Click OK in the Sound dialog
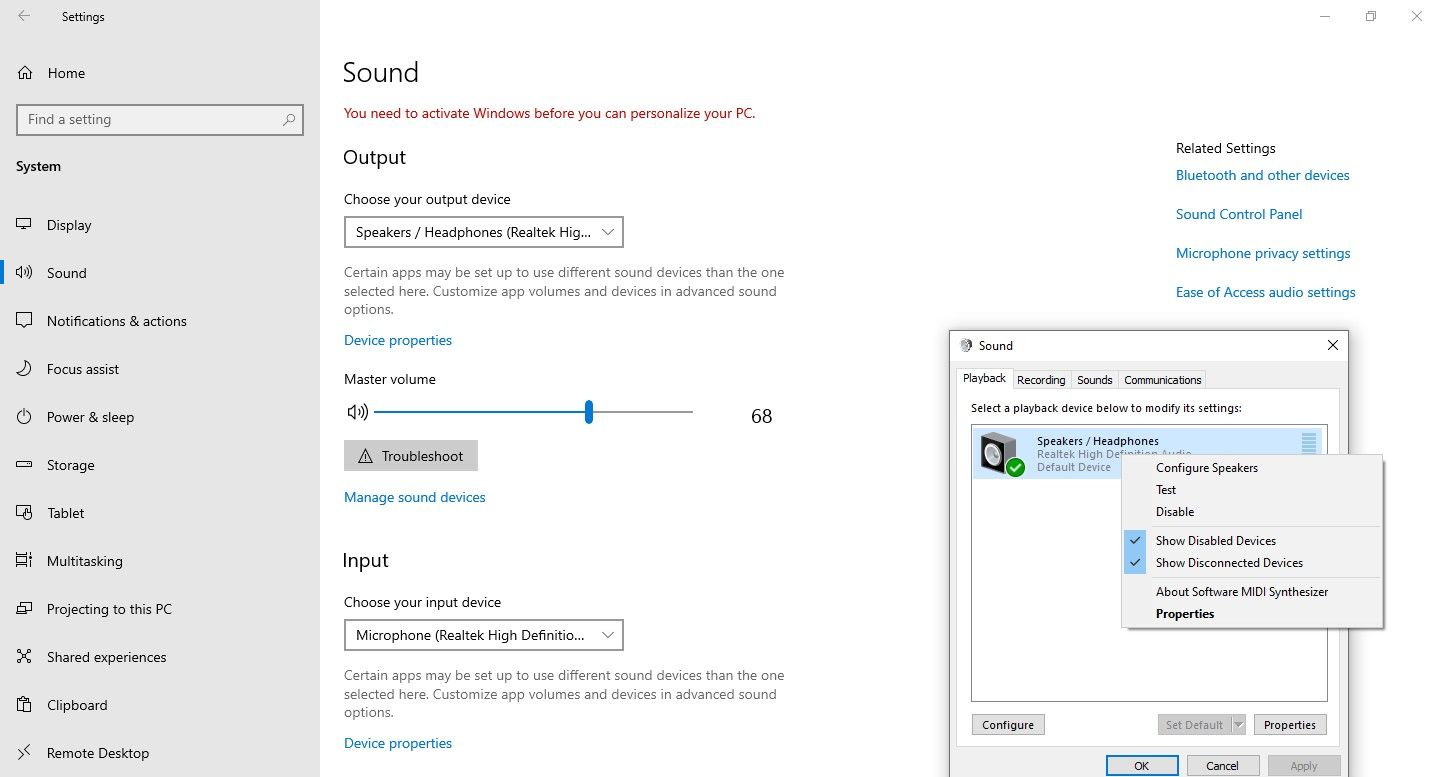Screen dimensions: 1439x777 tap(1142, 766)
